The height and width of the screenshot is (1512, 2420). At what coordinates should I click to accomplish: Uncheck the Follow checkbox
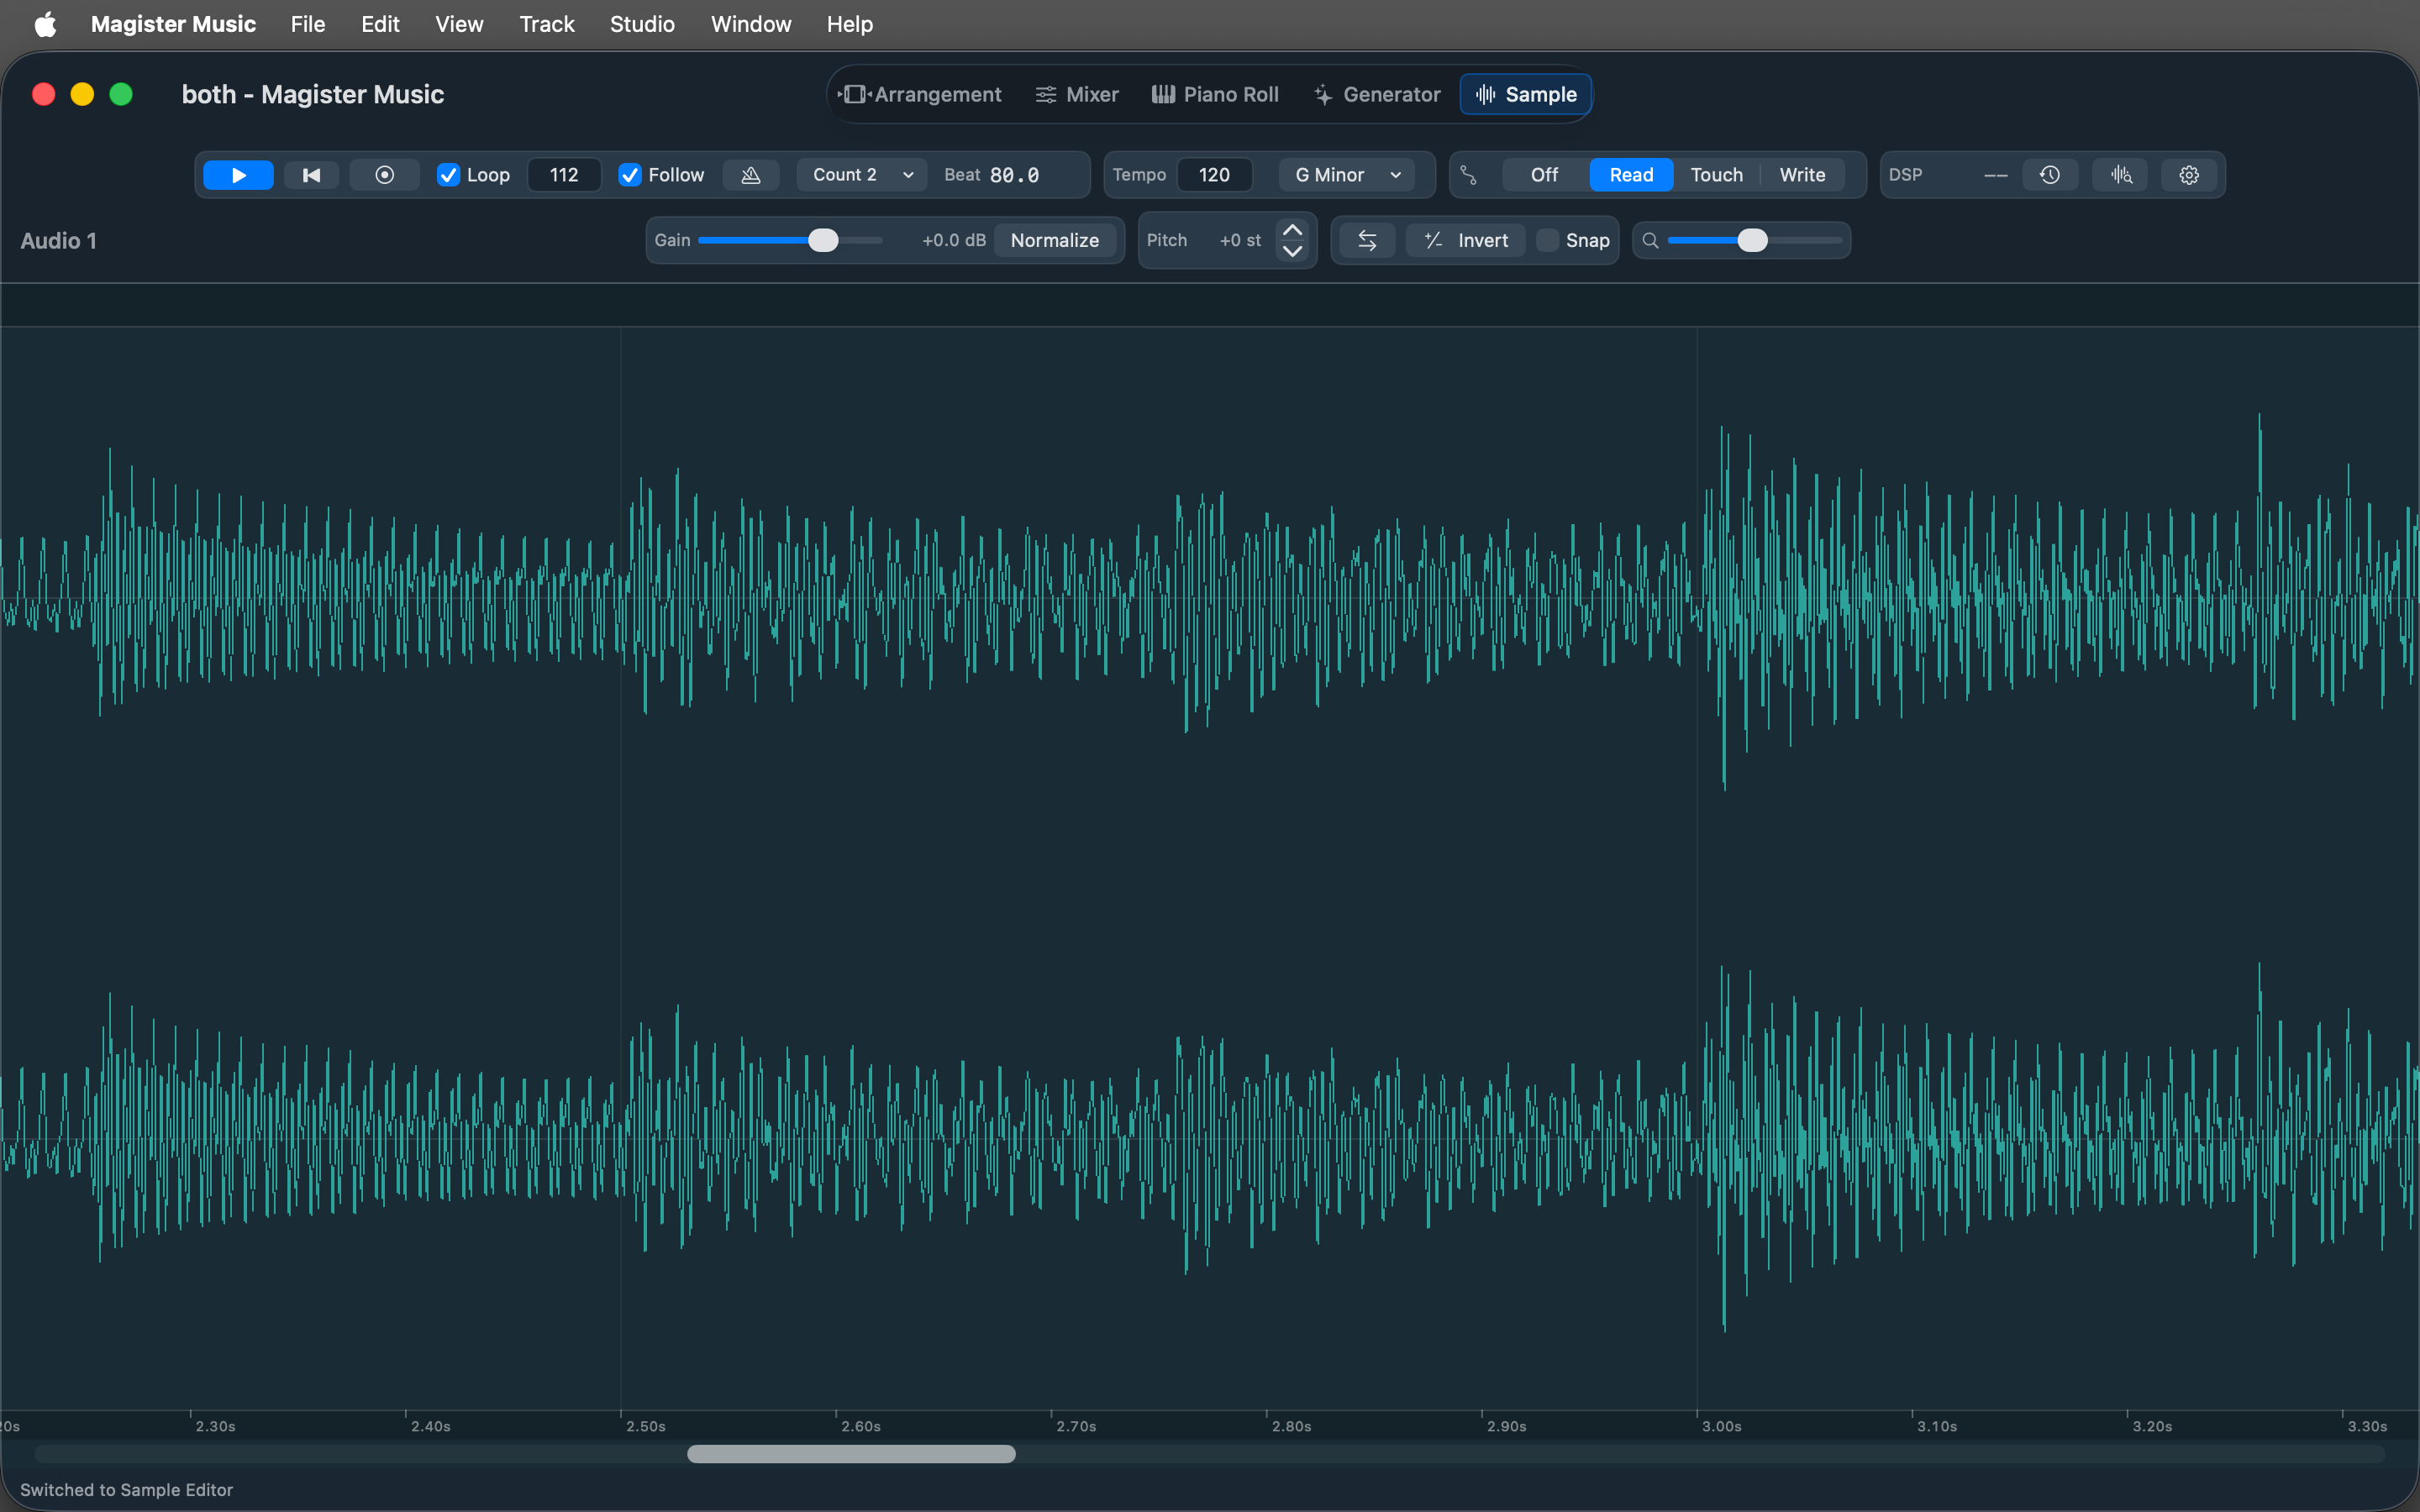(629, 175)
